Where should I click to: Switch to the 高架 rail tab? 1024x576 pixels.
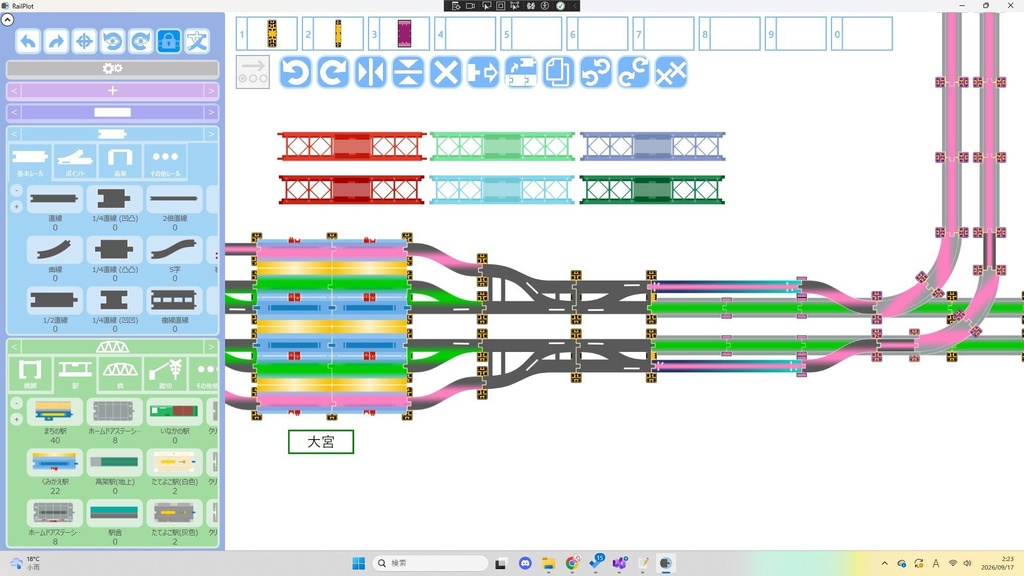coord(120,161)
